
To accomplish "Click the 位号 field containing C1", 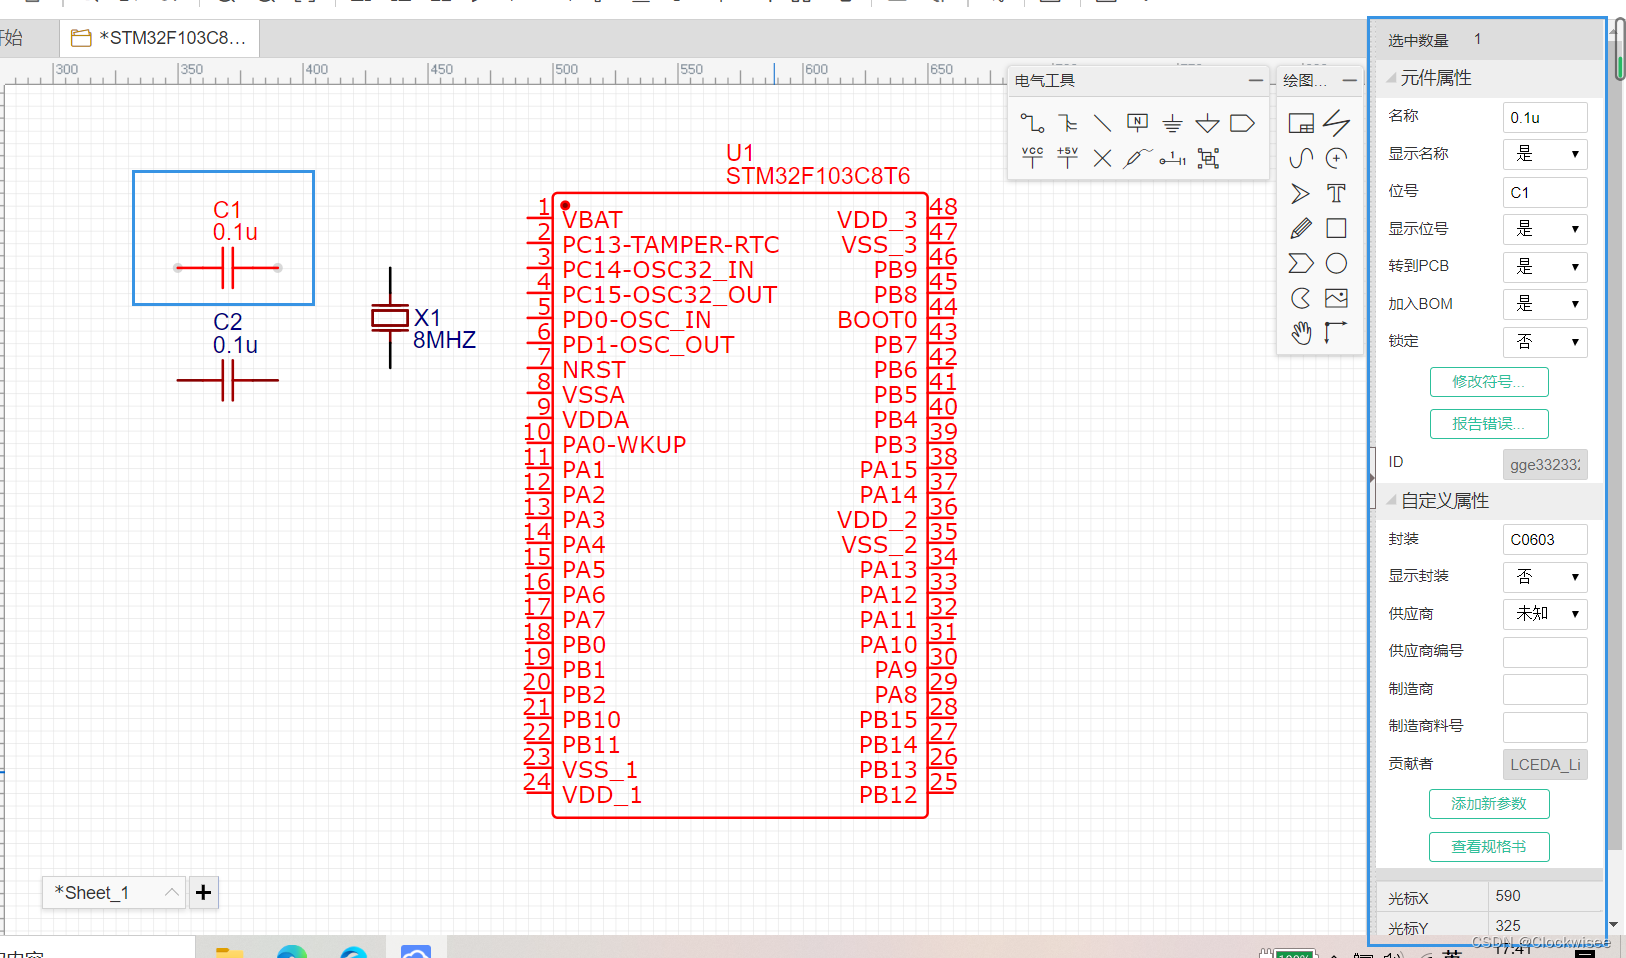I will tap(1545, 192).
